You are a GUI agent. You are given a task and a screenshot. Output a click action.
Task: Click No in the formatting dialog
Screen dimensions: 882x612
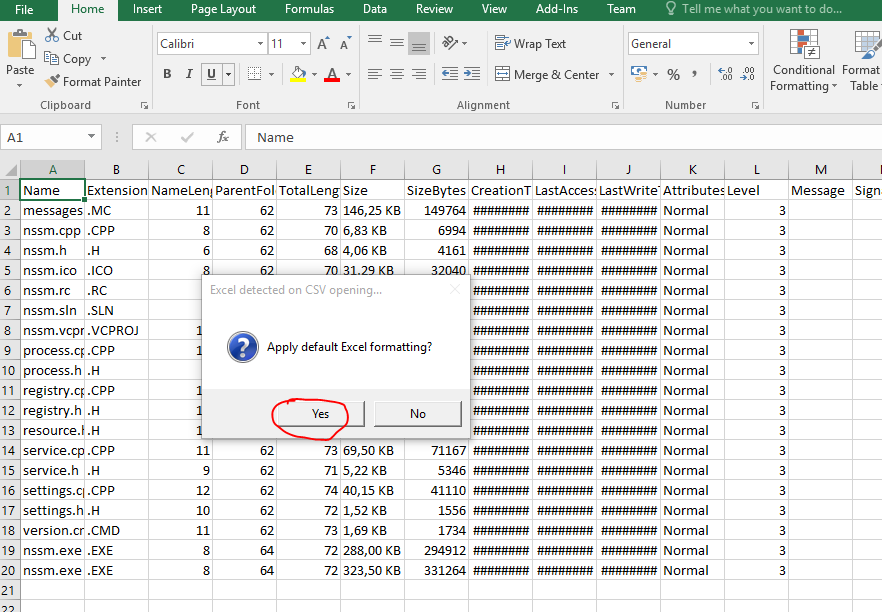coord(417,414)
